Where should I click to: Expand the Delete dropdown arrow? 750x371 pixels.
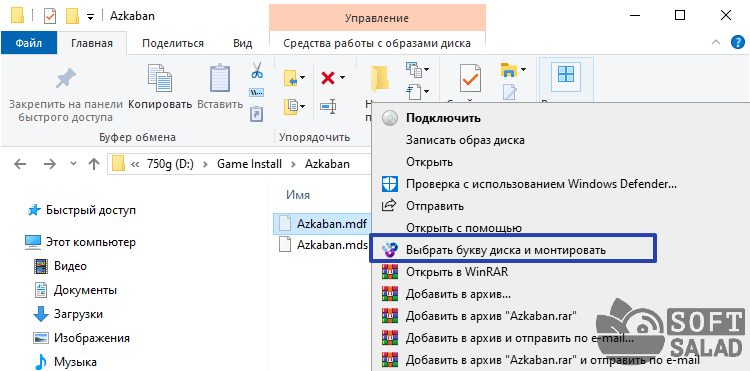[x=342, y=77]
